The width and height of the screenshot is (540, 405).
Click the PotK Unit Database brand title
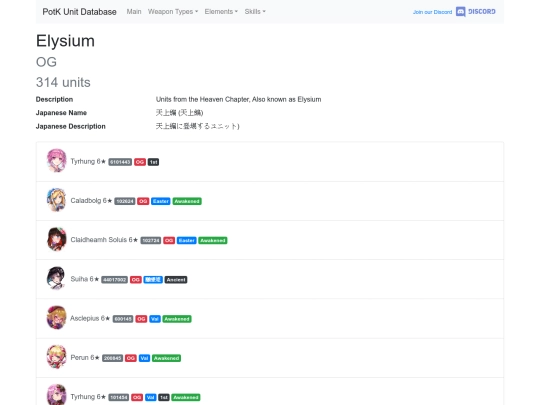[x=80, y=12]
